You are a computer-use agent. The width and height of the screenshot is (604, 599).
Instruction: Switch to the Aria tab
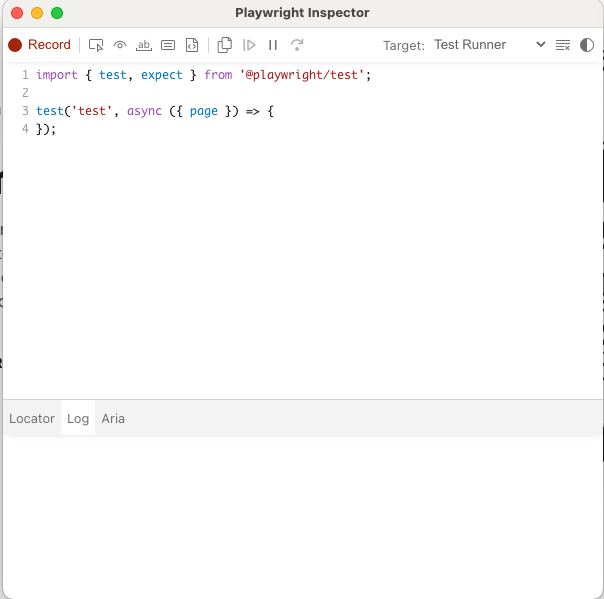(x=113, y=419)
